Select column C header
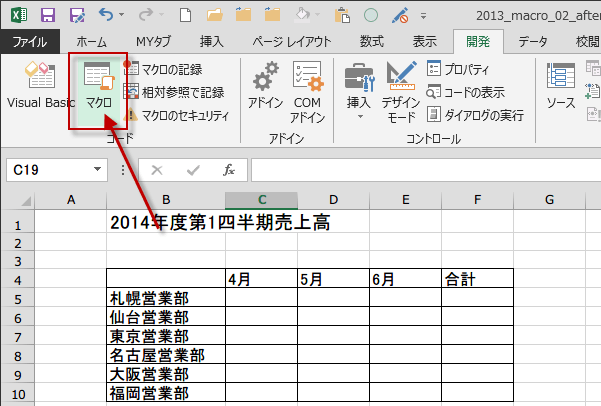 pyautogui.click(x=261, y=200)
